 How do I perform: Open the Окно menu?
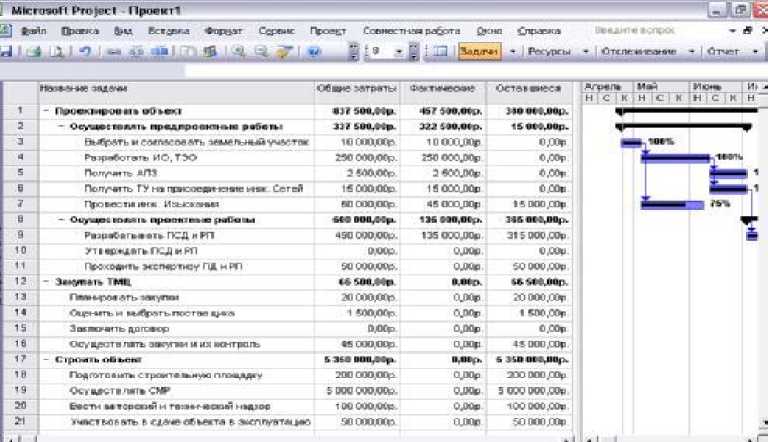coord(489,31)
